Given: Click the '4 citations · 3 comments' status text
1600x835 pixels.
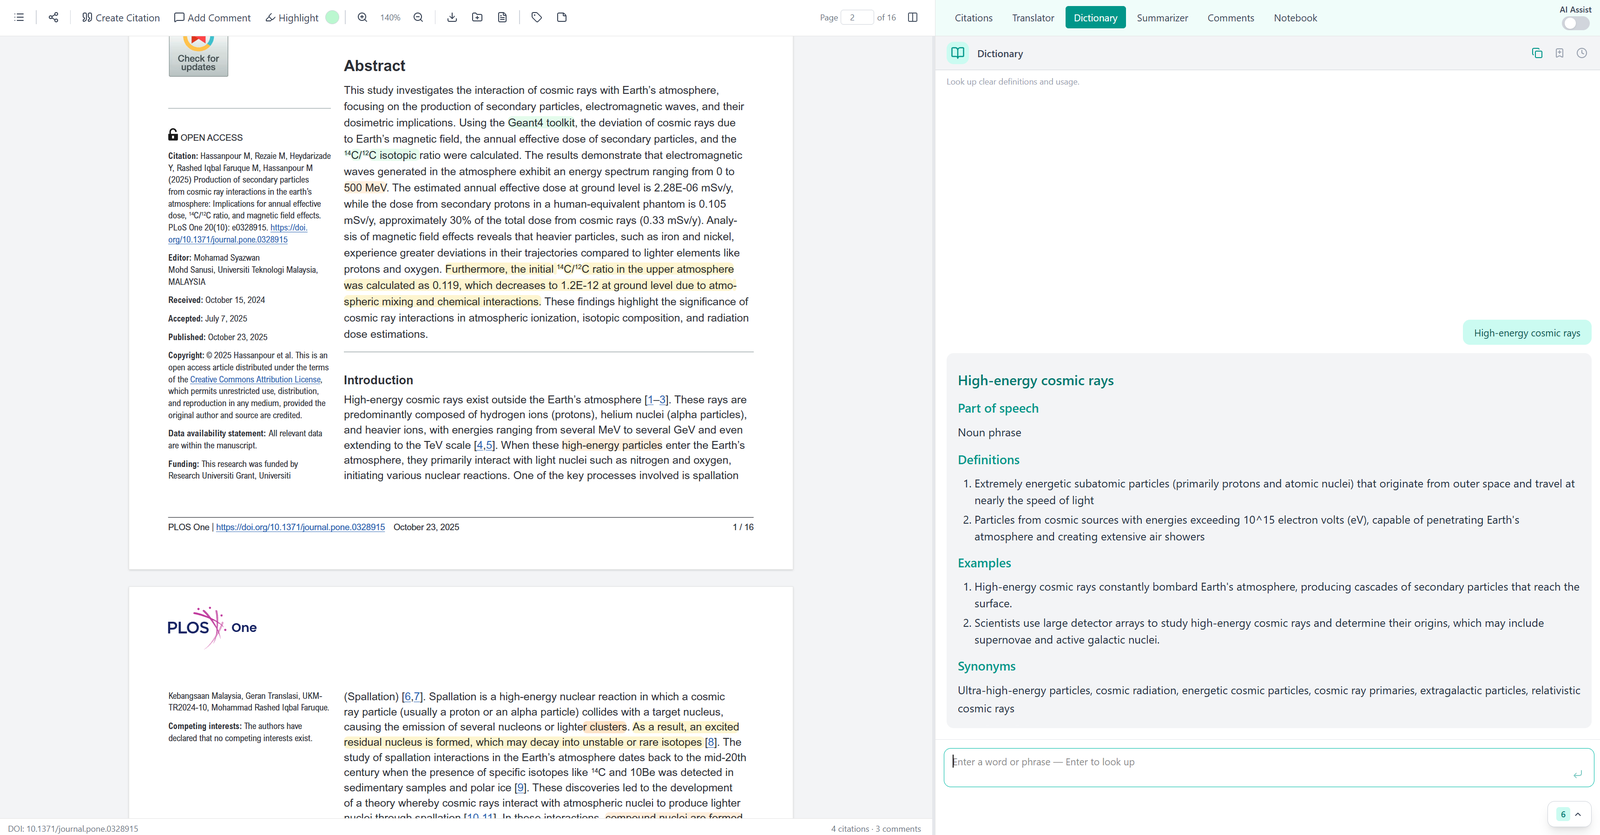Looking at the screenshot, I should click(875, 828).
